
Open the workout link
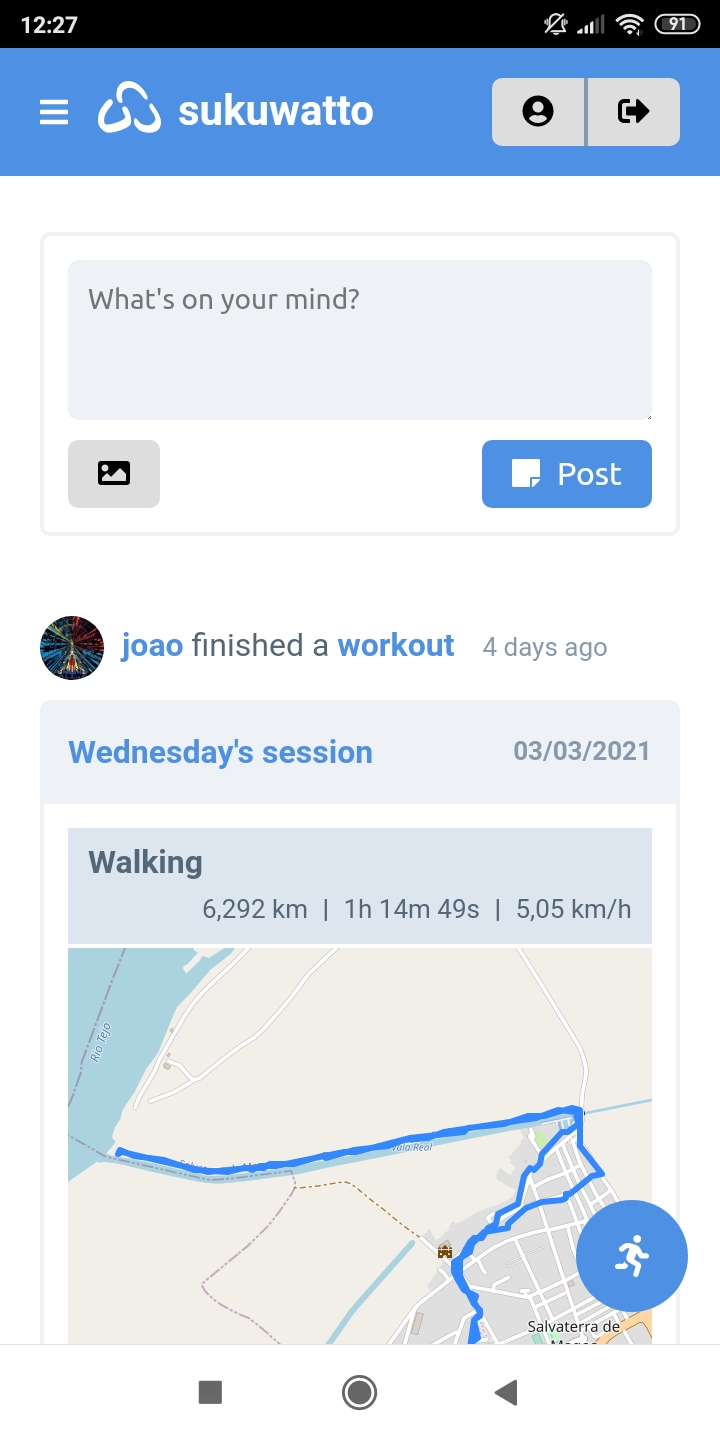coord(396,646)
